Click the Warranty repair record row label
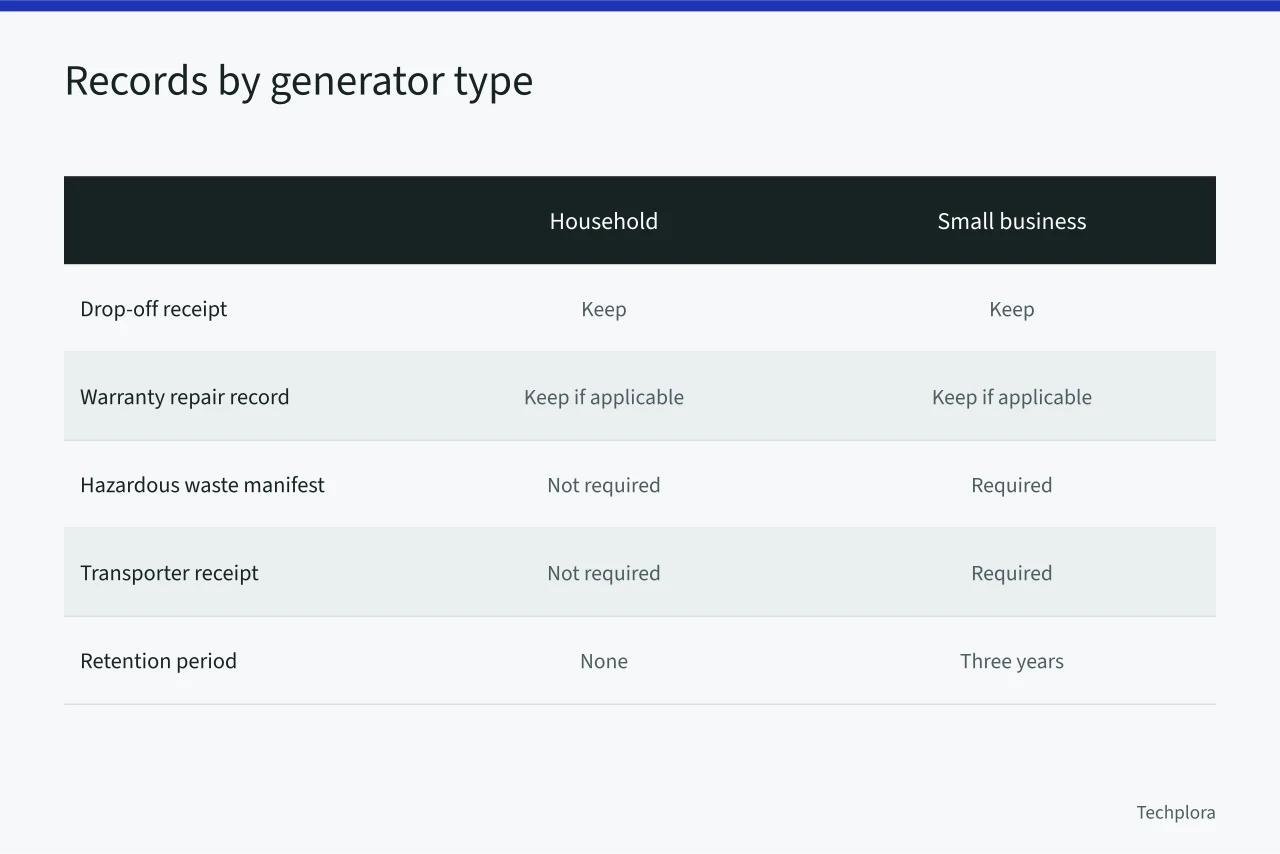This screenshot has width=1280, height=854. tap(185, 397)
